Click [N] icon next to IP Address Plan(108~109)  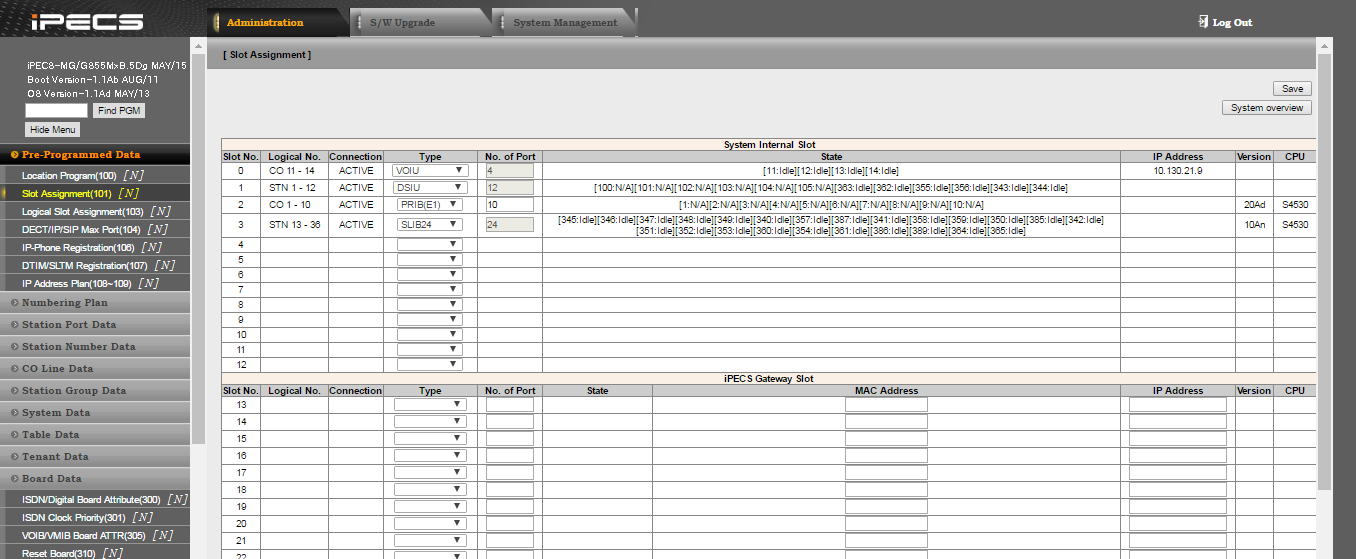(147, 283)
